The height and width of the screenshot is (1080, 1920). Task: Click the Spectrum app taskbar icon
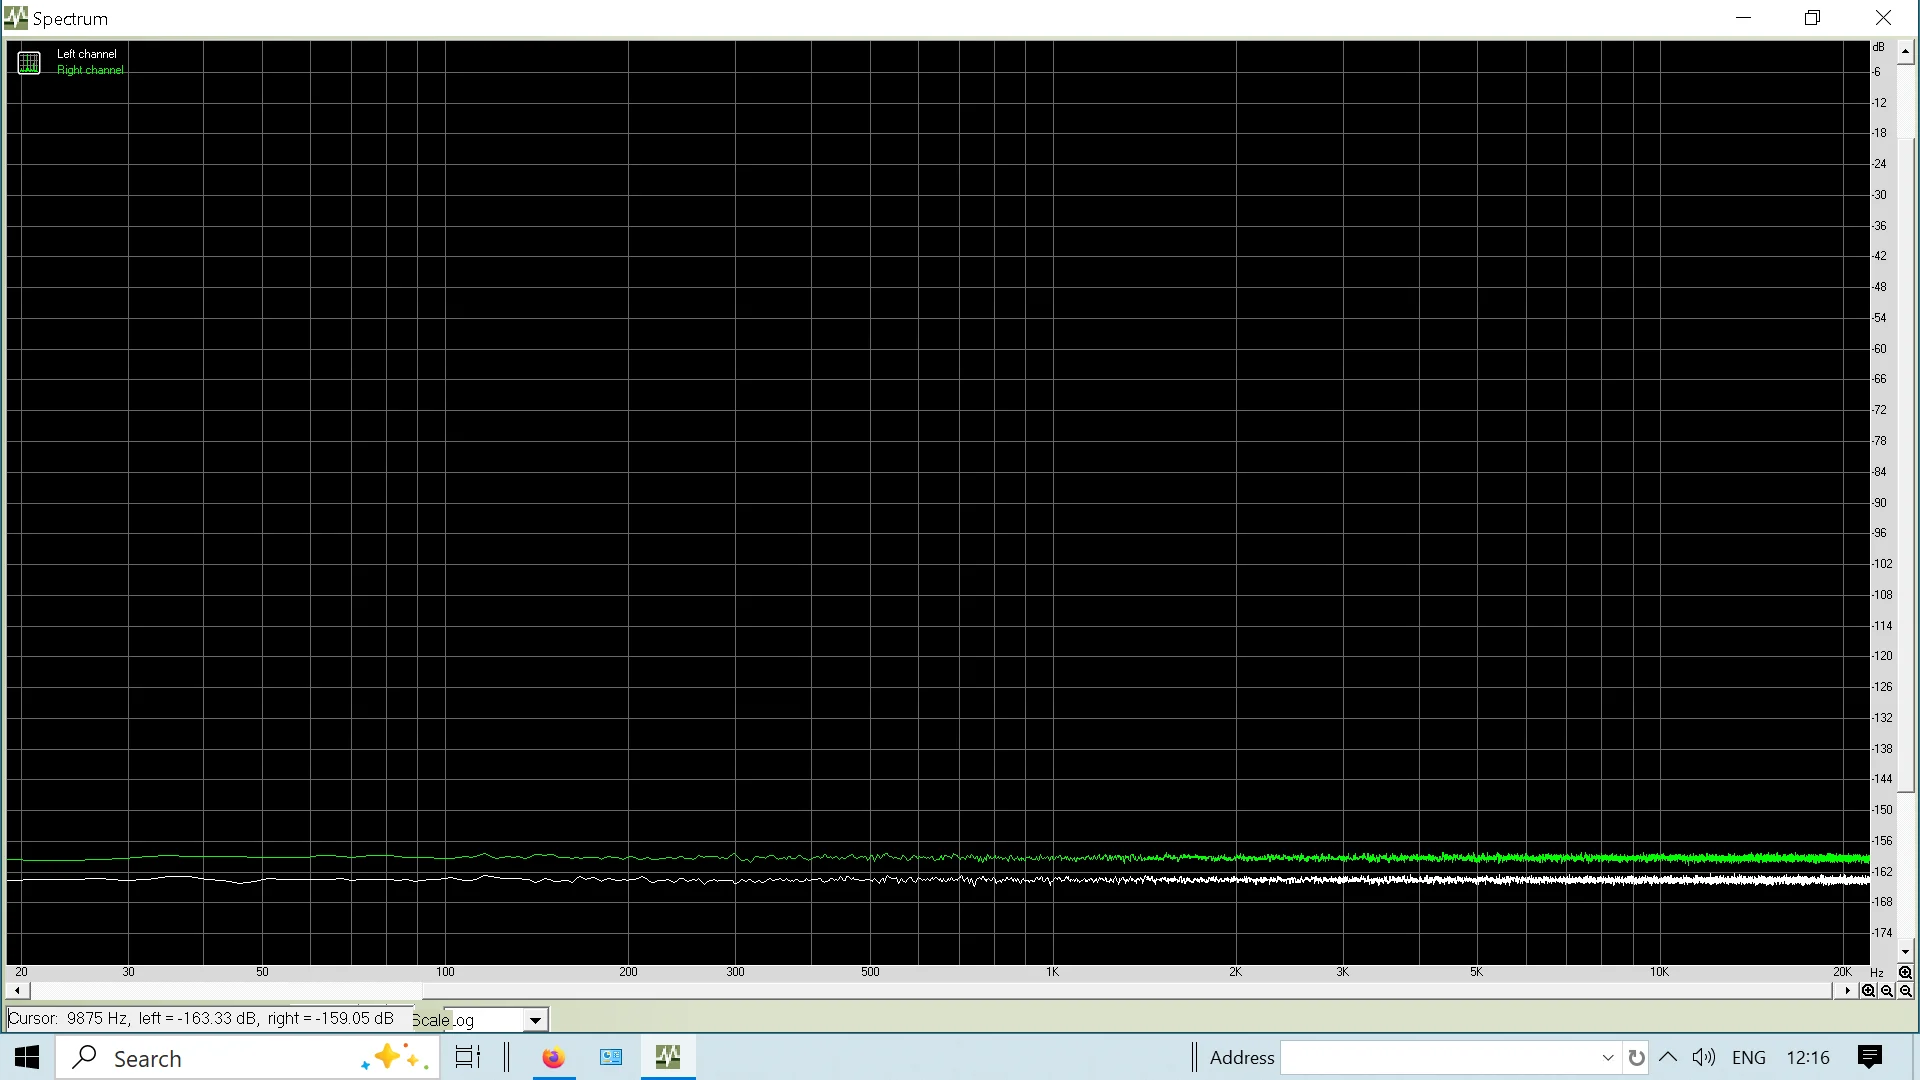click(x=668, y=1057)
